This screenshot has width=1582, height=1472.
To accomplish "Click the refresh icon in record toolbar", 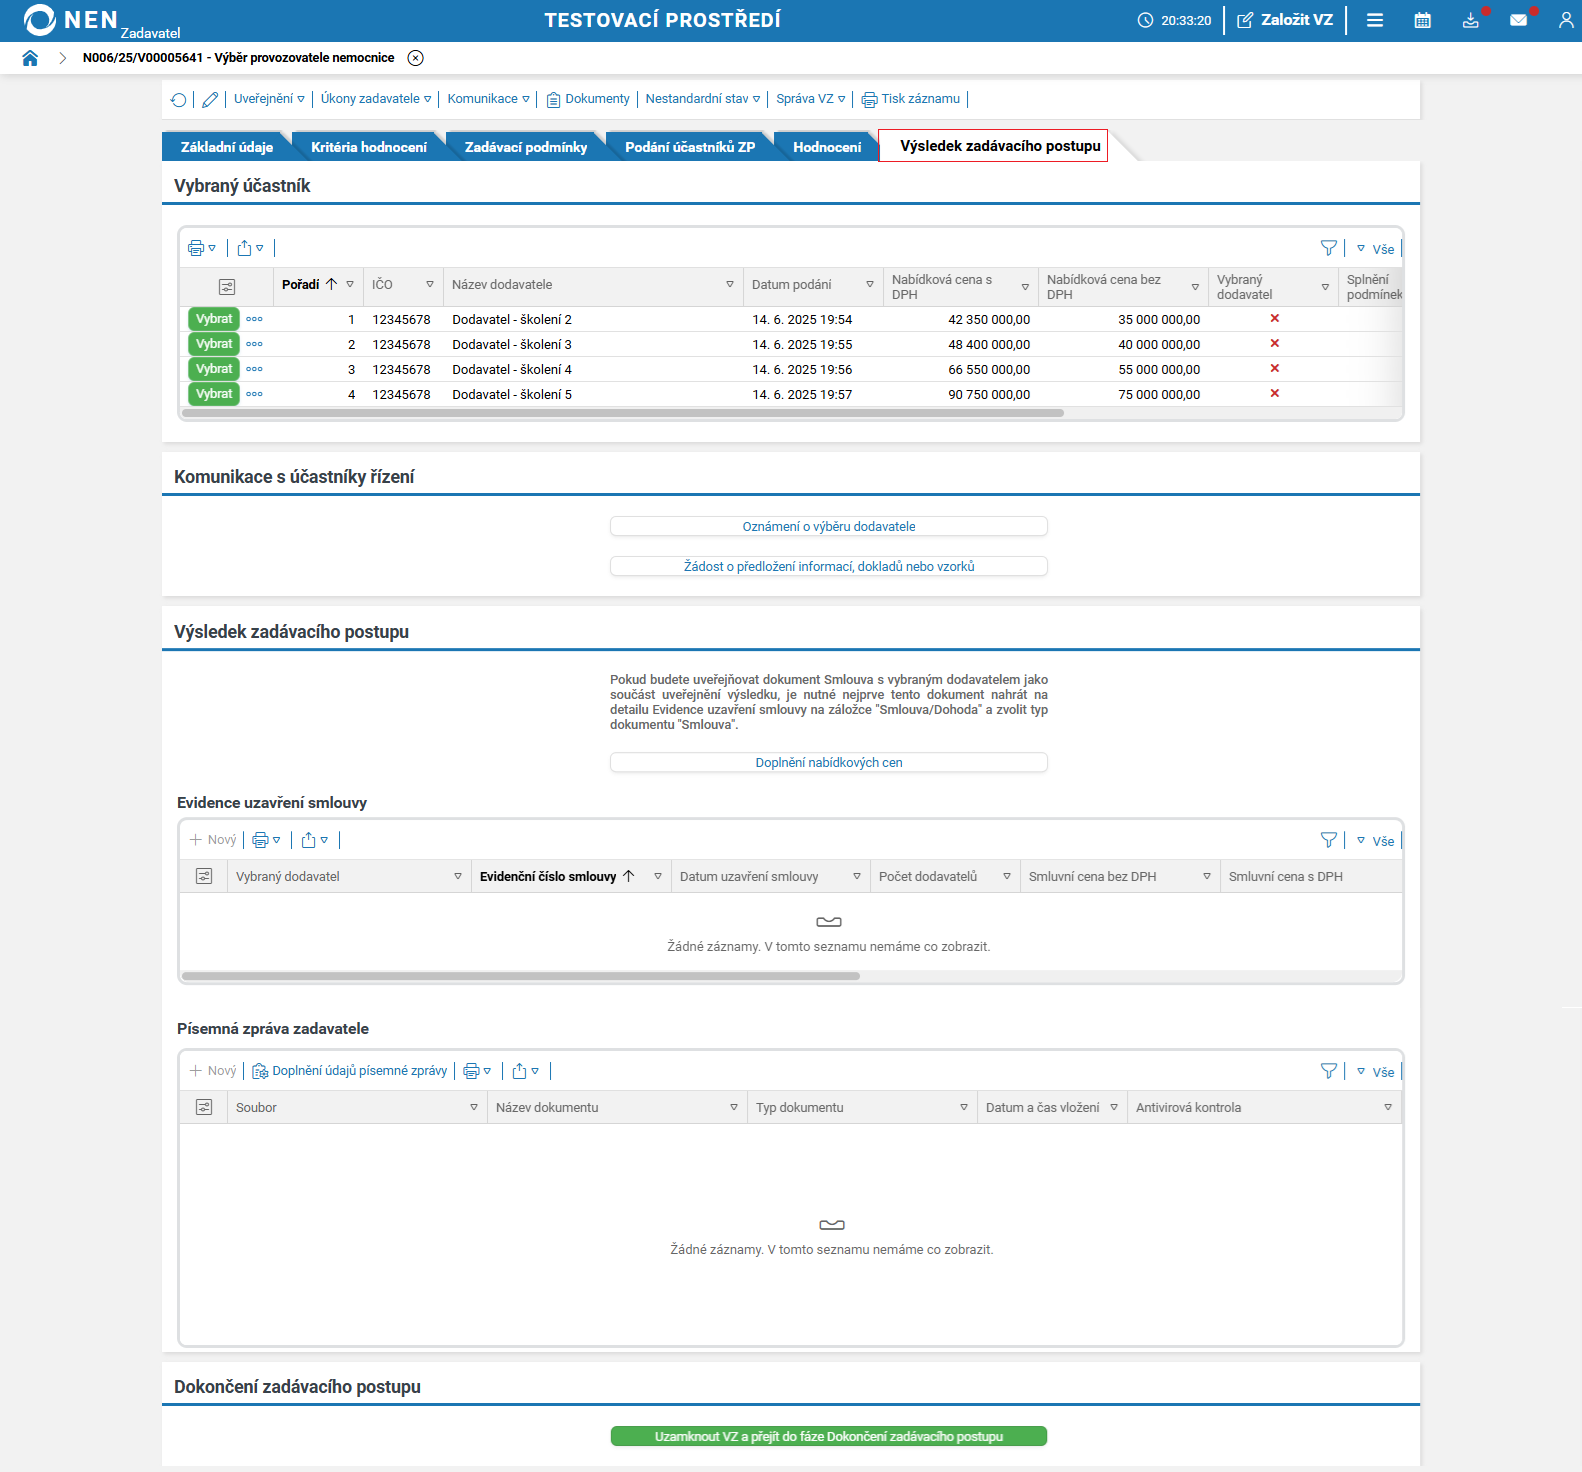I will 178,99.
